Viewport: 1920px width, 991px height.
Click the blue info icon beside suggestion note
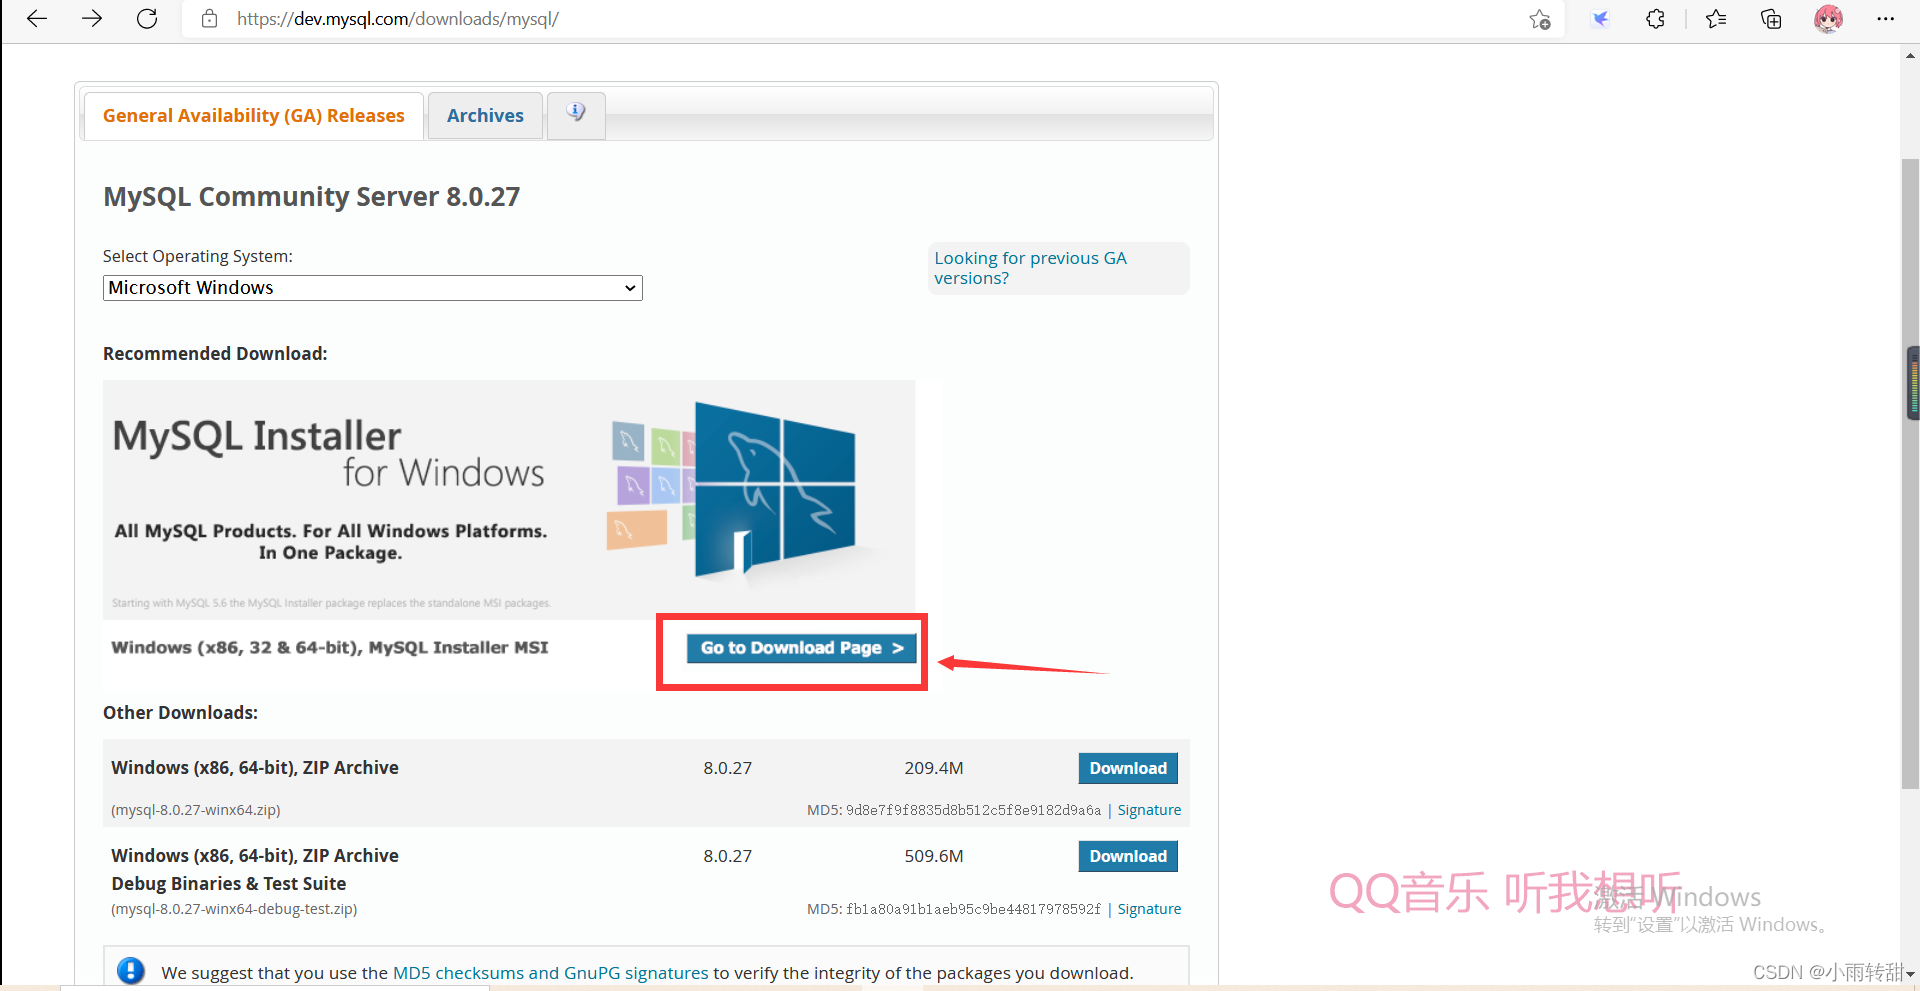[131, 970]
